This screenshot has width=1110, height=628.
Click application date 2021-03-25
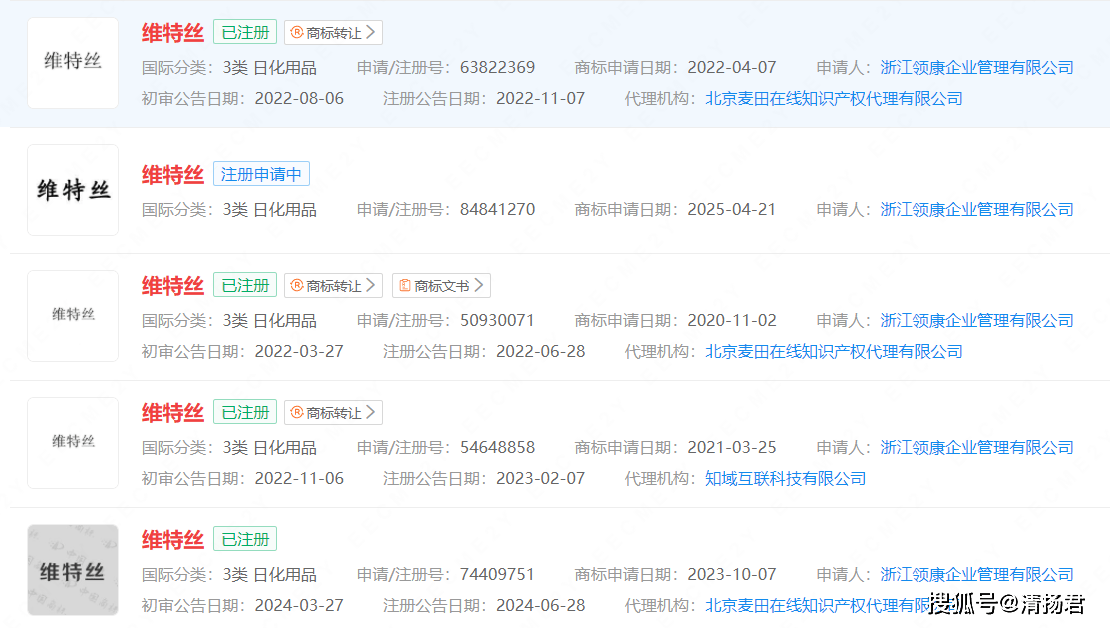(x=732, y=447)
